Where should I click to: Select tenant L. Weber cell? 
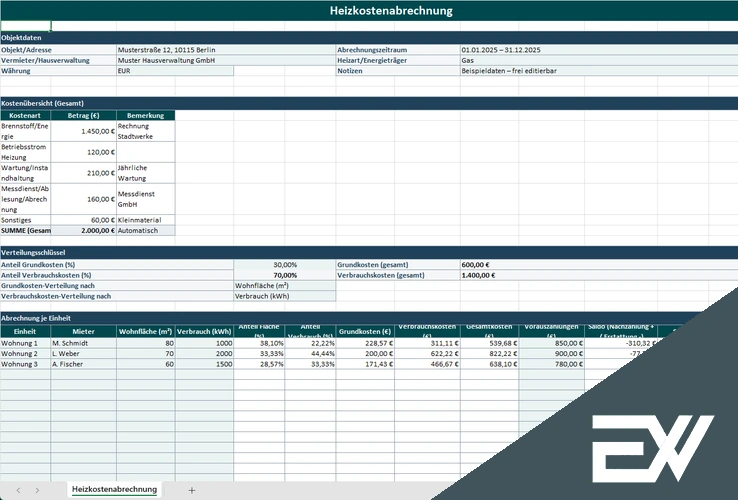coord(83,354)
